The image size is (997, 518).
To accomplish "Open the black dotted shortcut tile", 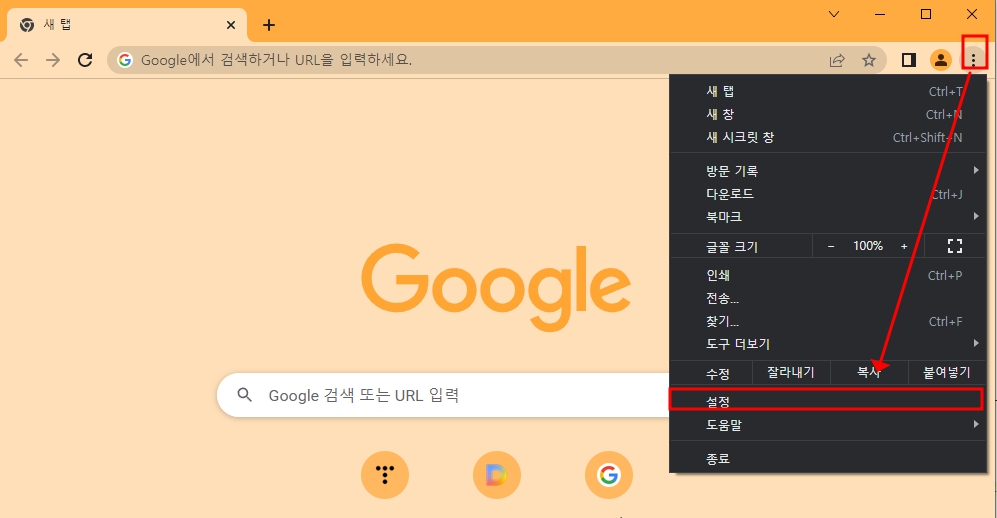I will (385, 475).
